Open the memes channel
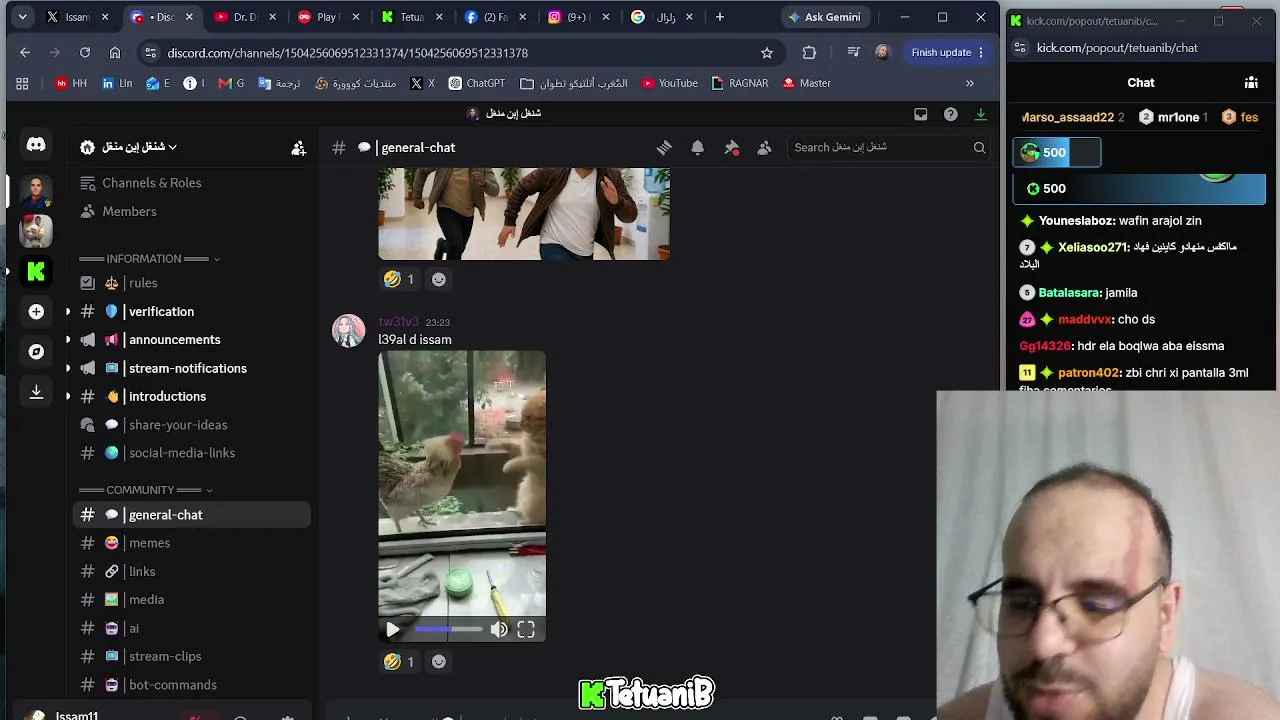 (192, 543)
